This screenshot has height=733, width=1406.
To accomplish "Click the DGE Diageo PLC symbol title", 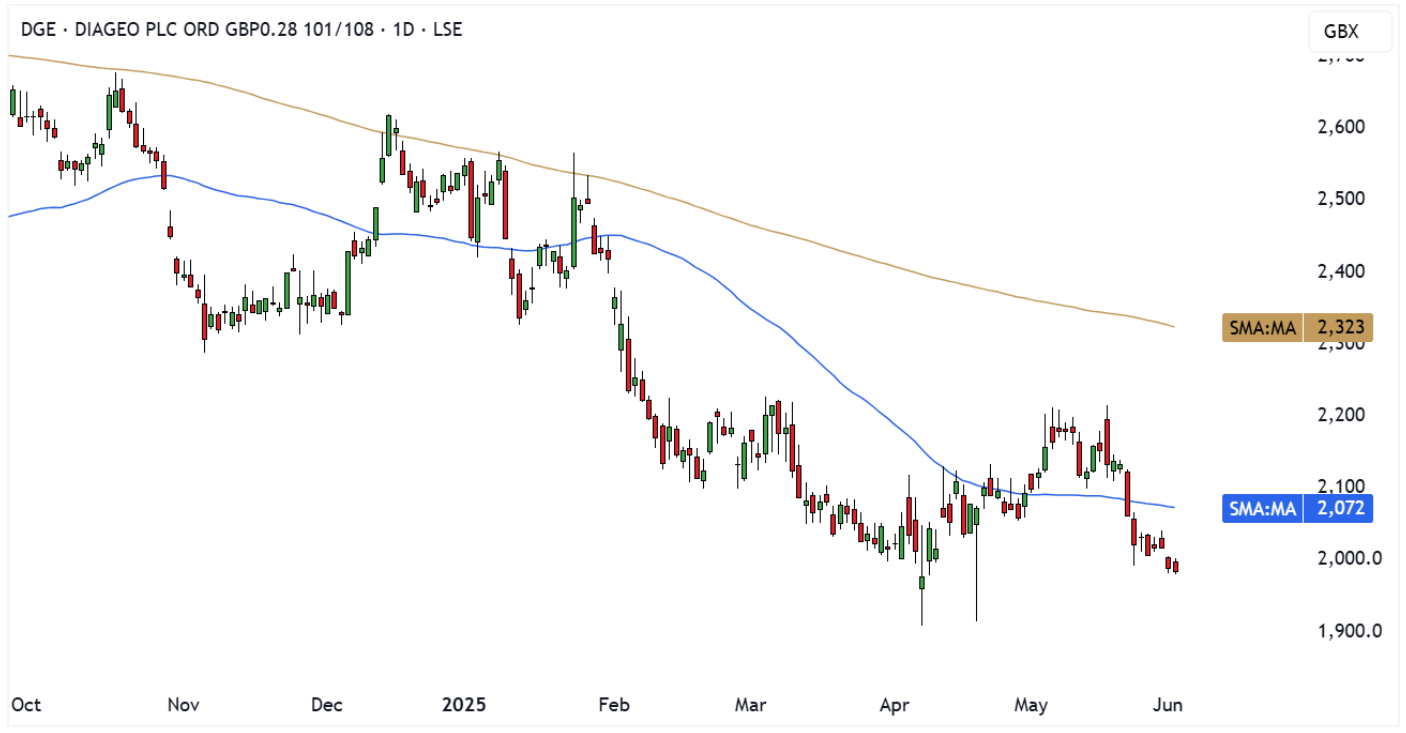I will (x=241, y=31).
